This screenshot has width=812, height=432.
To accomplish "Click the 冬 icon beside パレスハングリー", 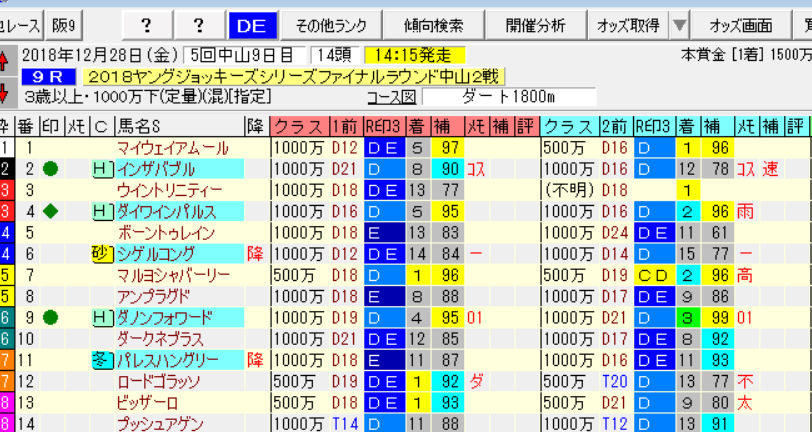I will pyautogui.click(x=103, y=360).
